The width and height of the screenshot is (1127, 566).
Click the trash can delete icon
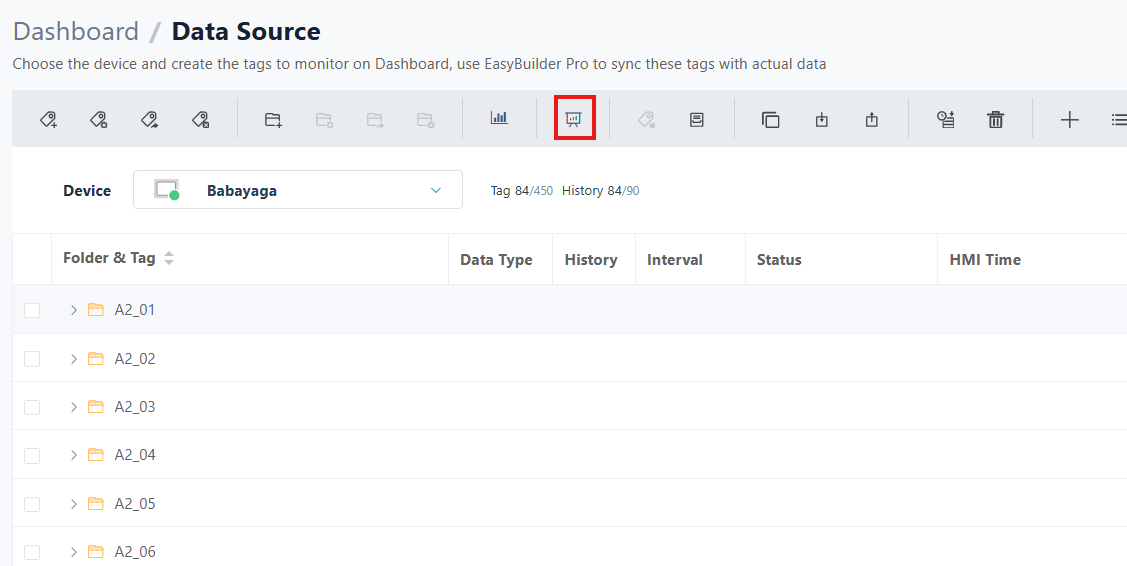(x=995, y=120)
